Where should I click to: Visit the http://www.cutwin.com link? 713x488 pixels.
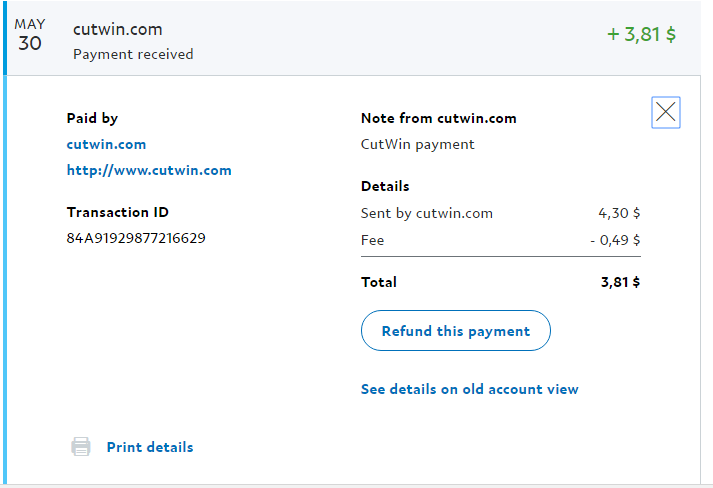pos(149,170)
